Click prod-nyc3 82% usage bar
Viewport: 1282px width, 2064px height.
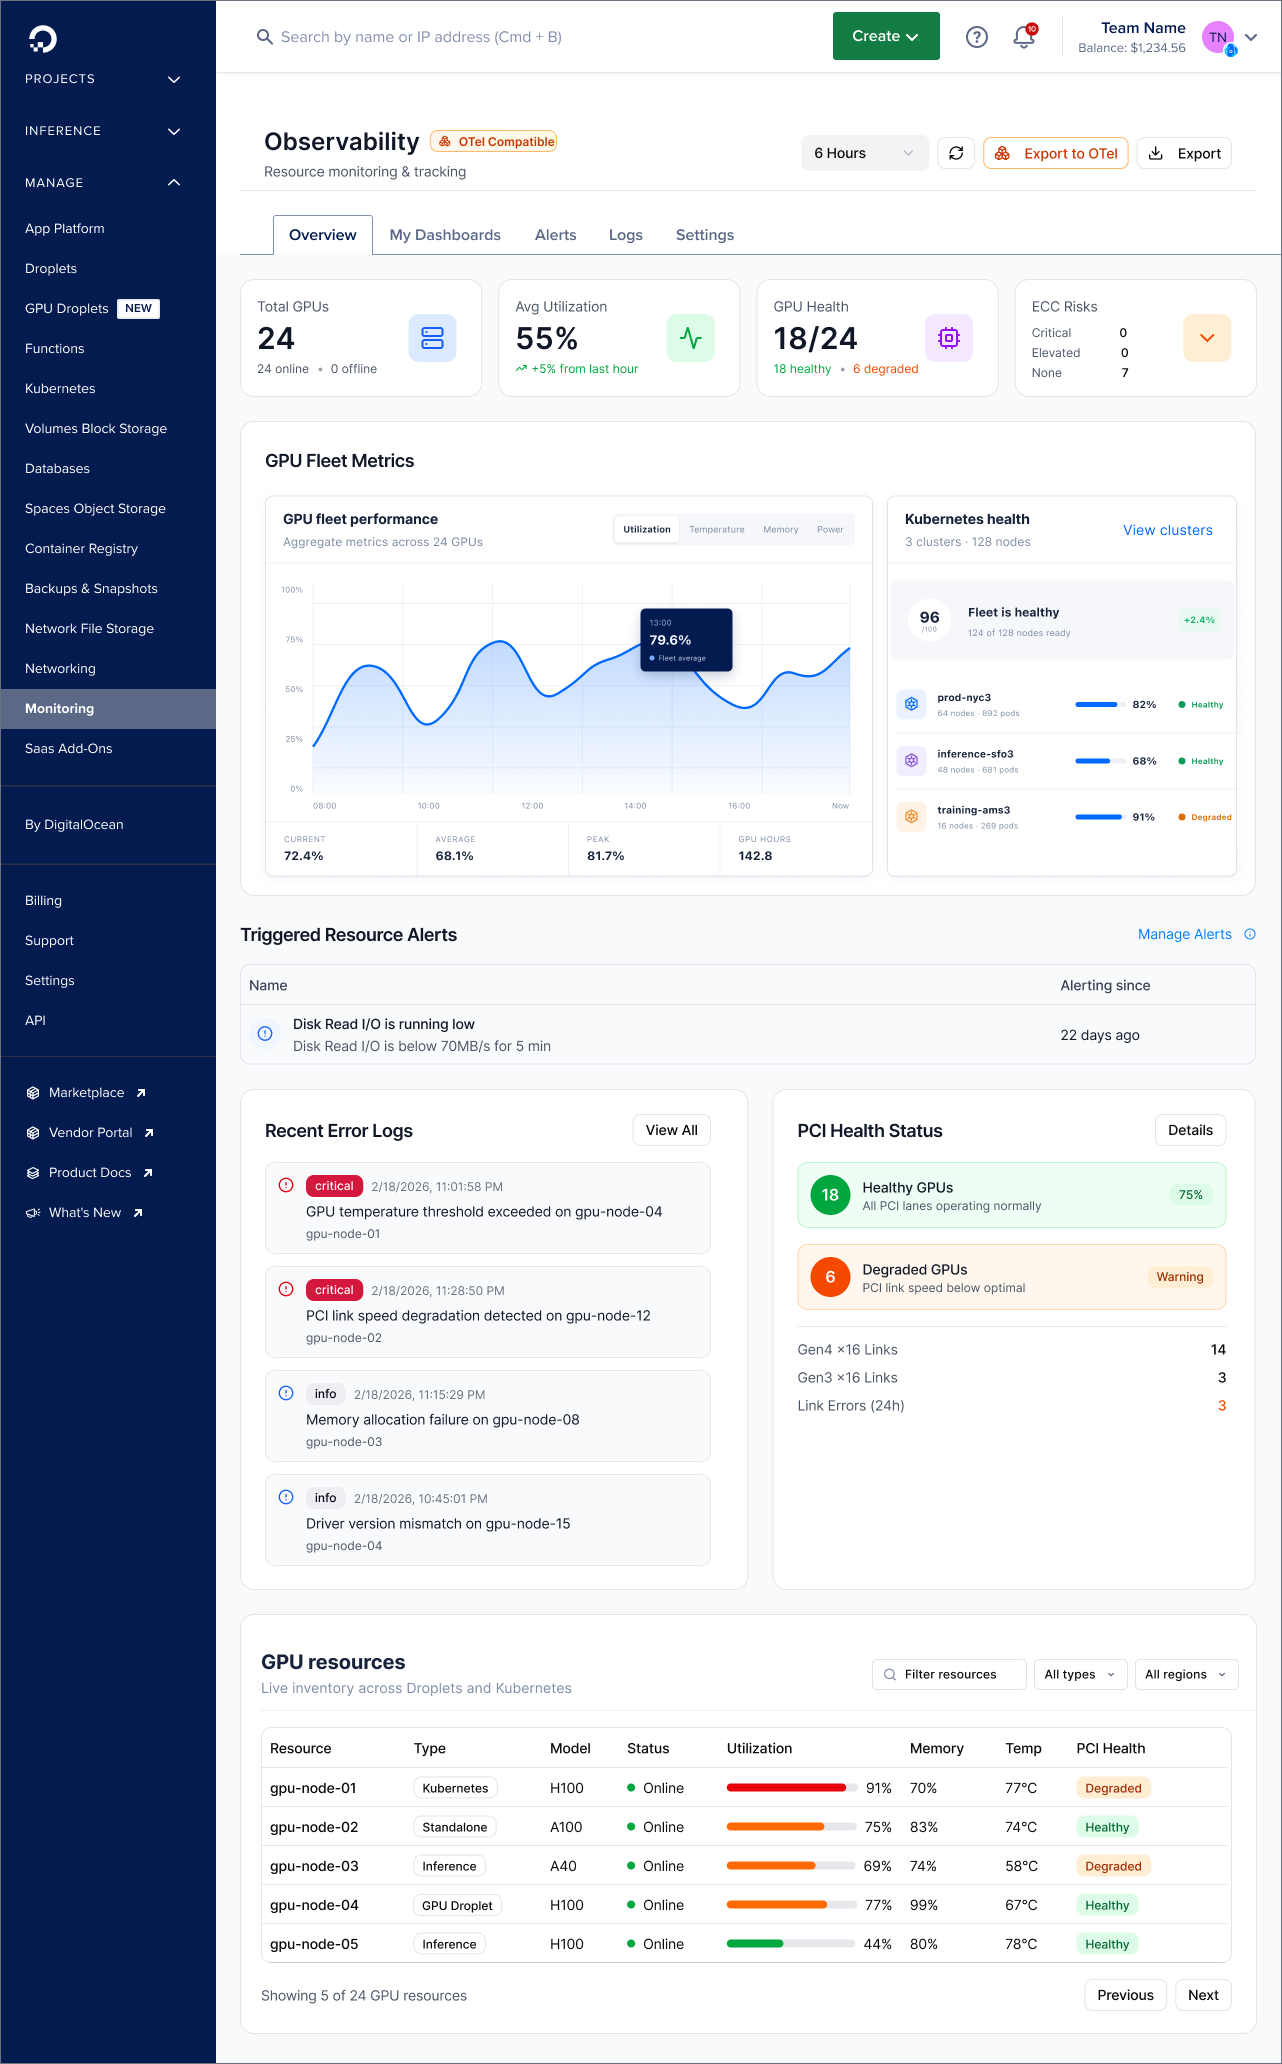tap(1099, 705)
